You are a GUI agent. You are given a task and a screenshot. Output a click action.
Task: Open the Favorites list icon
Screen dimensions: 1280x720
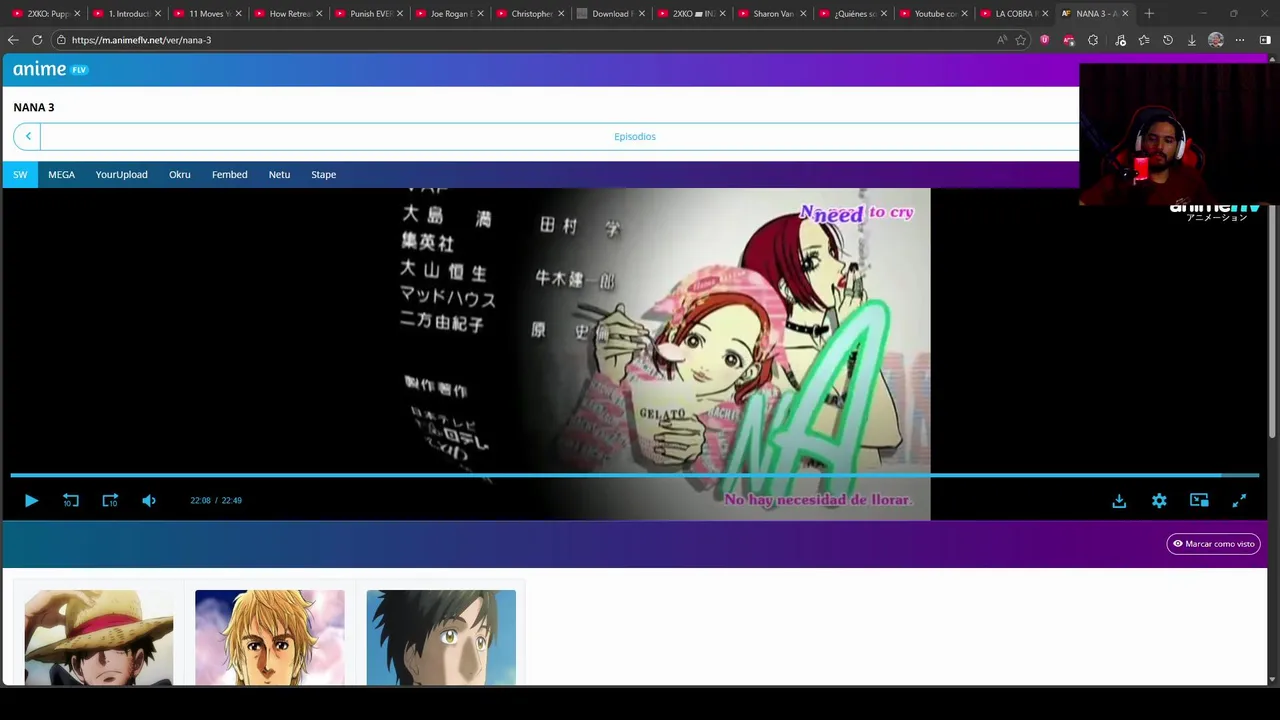[x=1143, y=40]
